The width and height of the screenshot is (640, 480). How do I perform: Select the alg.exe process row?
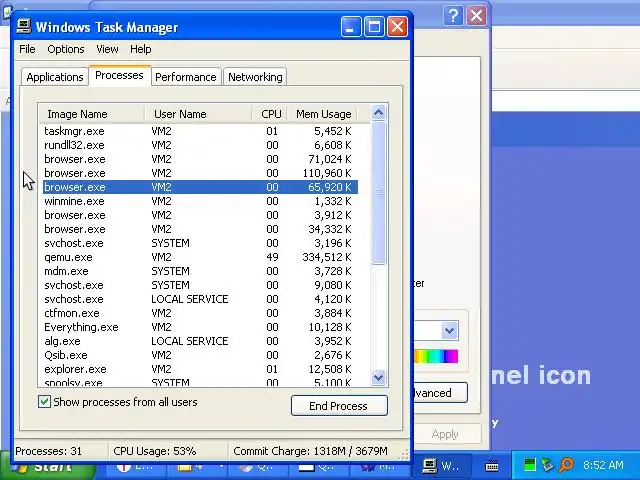(x=200, y=341)
